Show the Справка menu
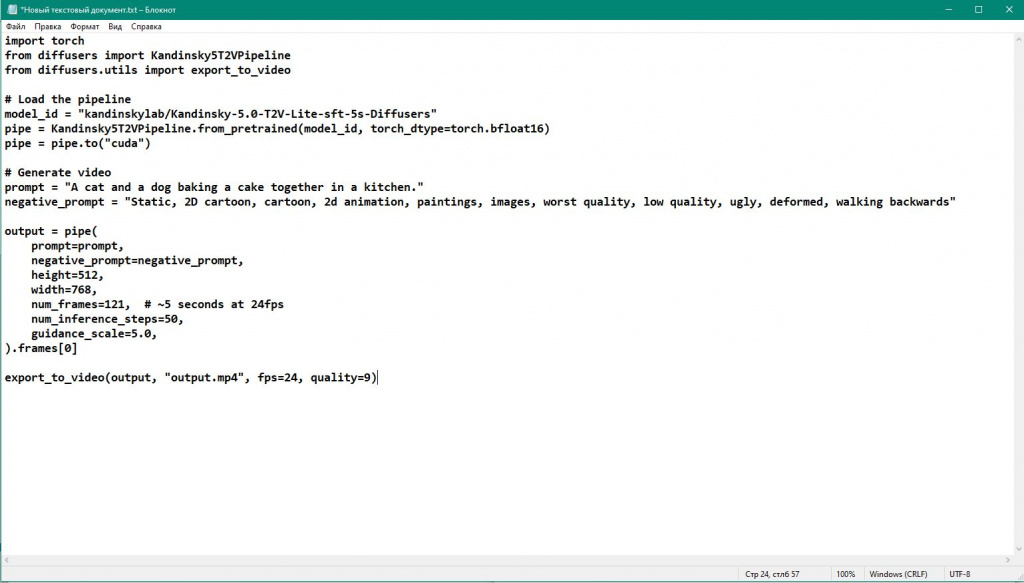This screenshot has height=583, width=1024. [x=146, y=27]
